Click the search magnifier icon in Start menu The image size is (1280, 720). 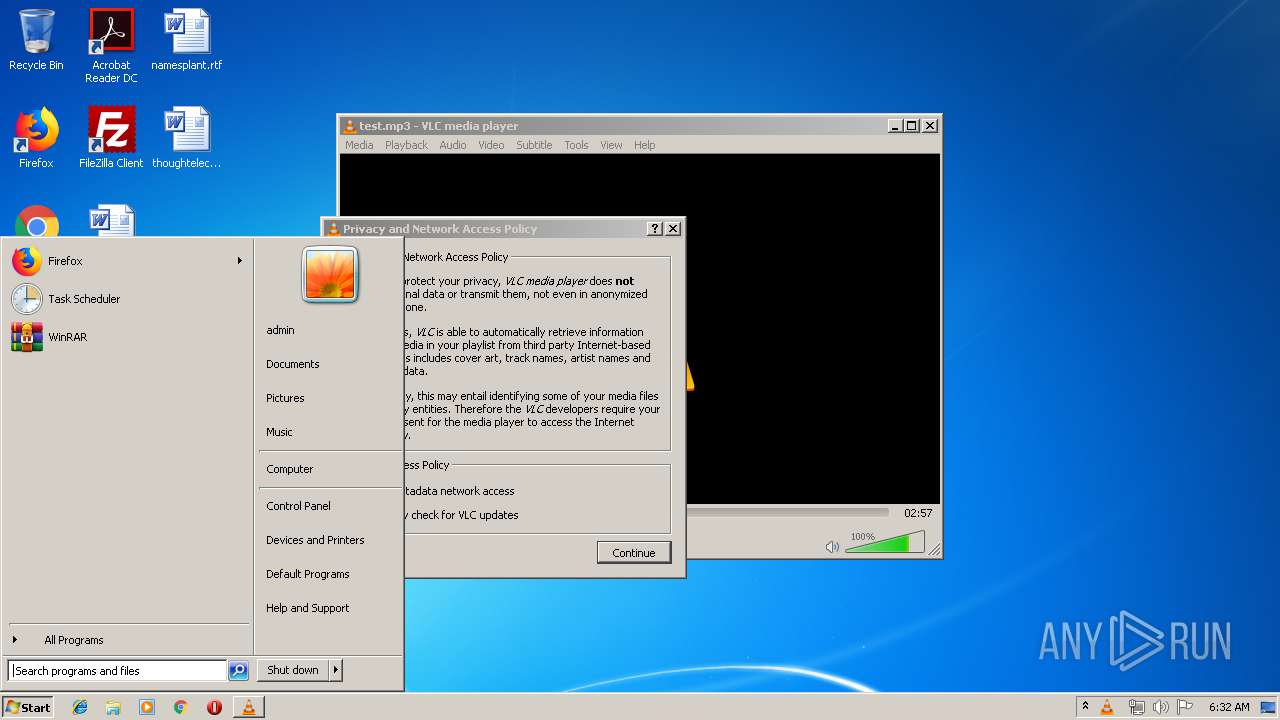238,671
